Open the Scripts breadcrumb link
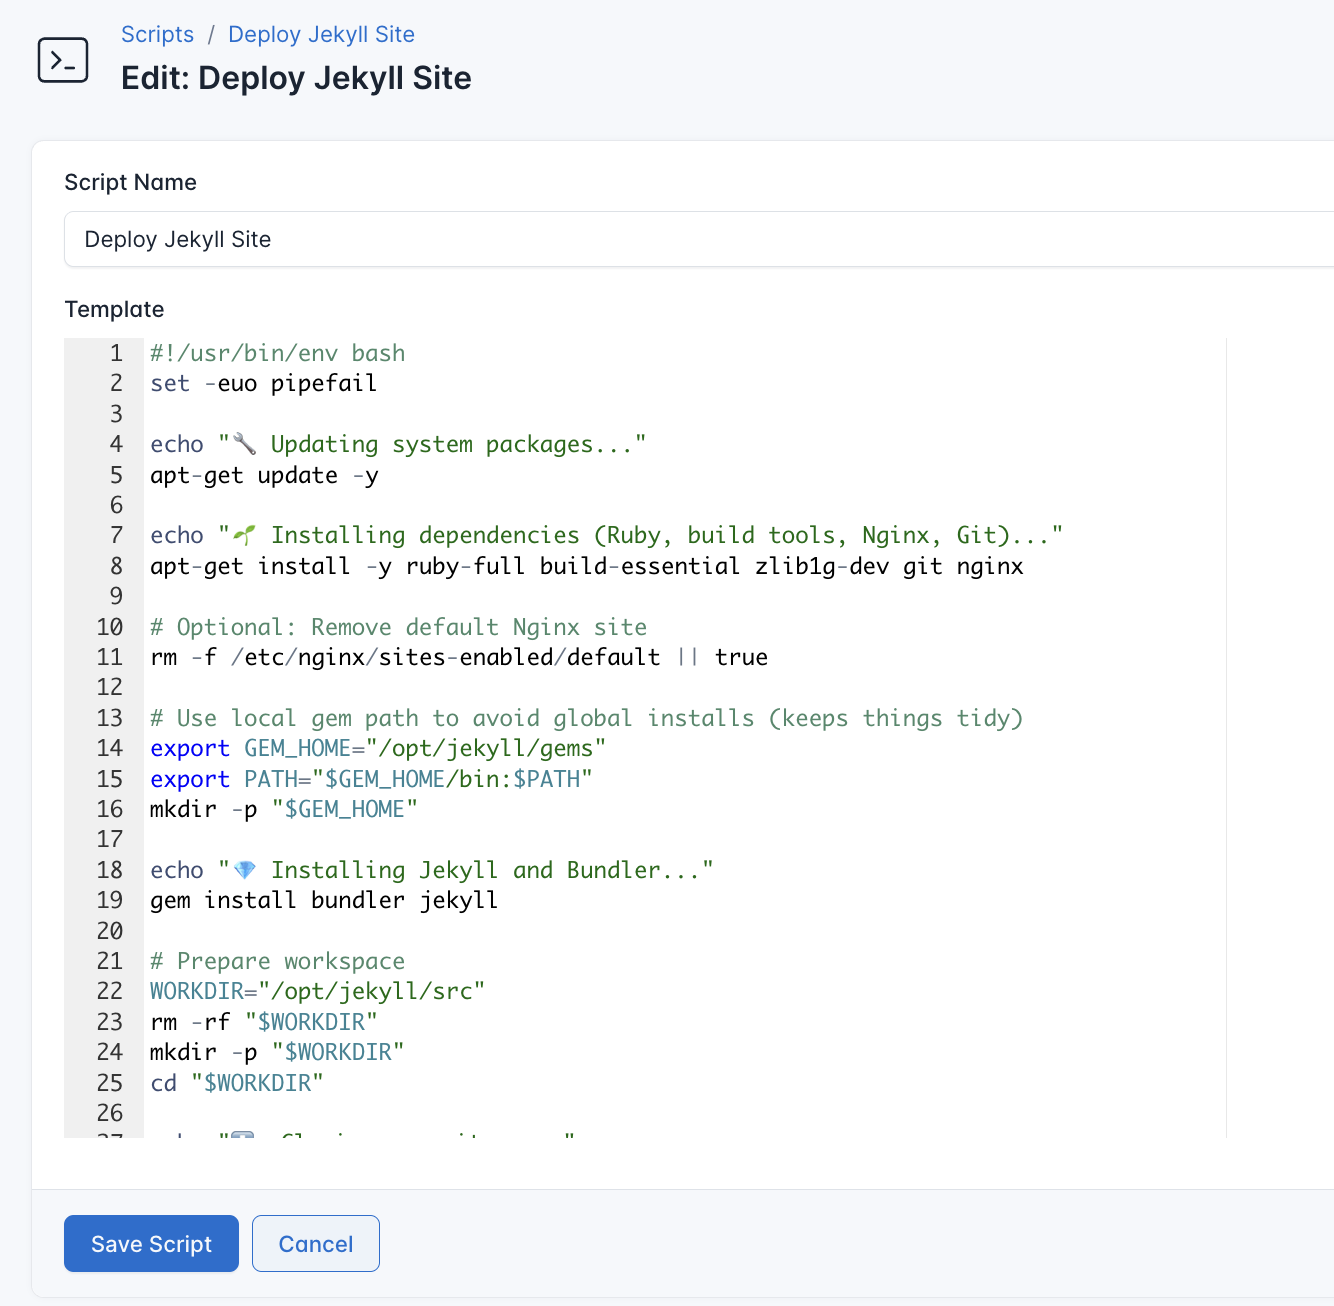 pyautogui.click(x=157, y=33)
